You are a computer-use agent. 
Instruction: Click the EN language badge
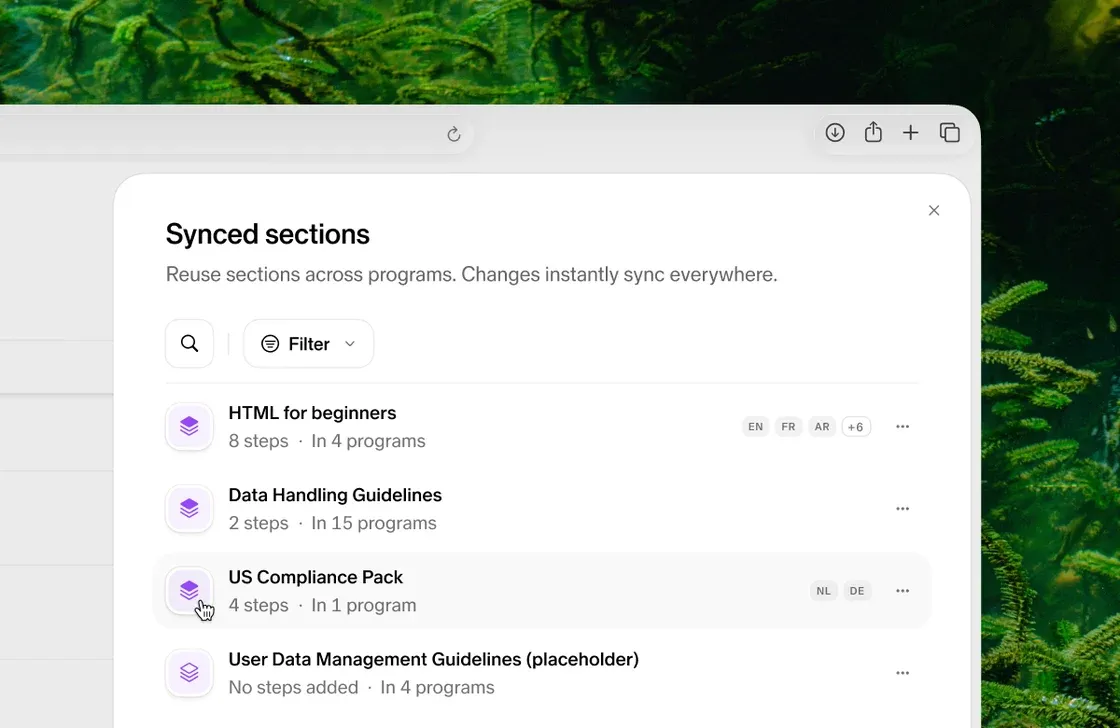click(x=756, y=427)
